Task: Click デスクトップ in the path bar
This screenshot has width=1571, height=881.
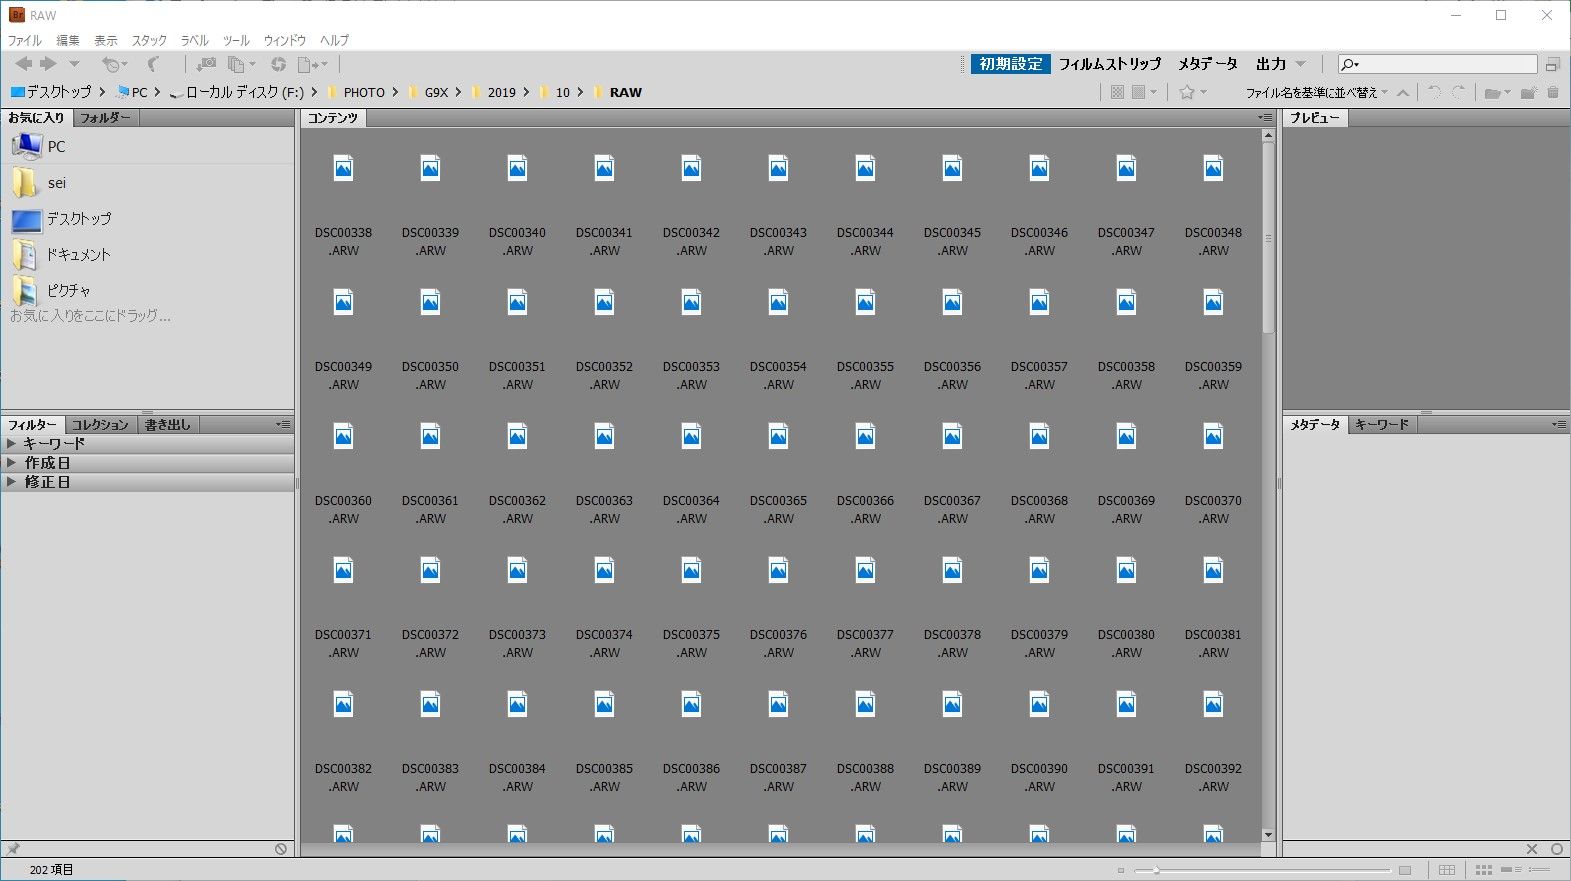Action: pyautogui.click(x=59, y=92)
